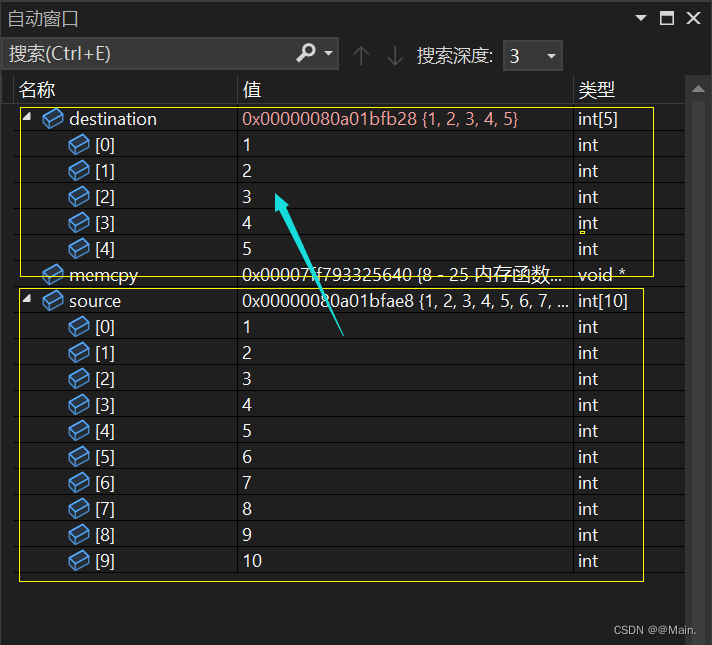The width and height of the screenshot is (712, 645).
Task: Click the source variable cube icon
Action: pyautogui.click(x=53, y=301)
